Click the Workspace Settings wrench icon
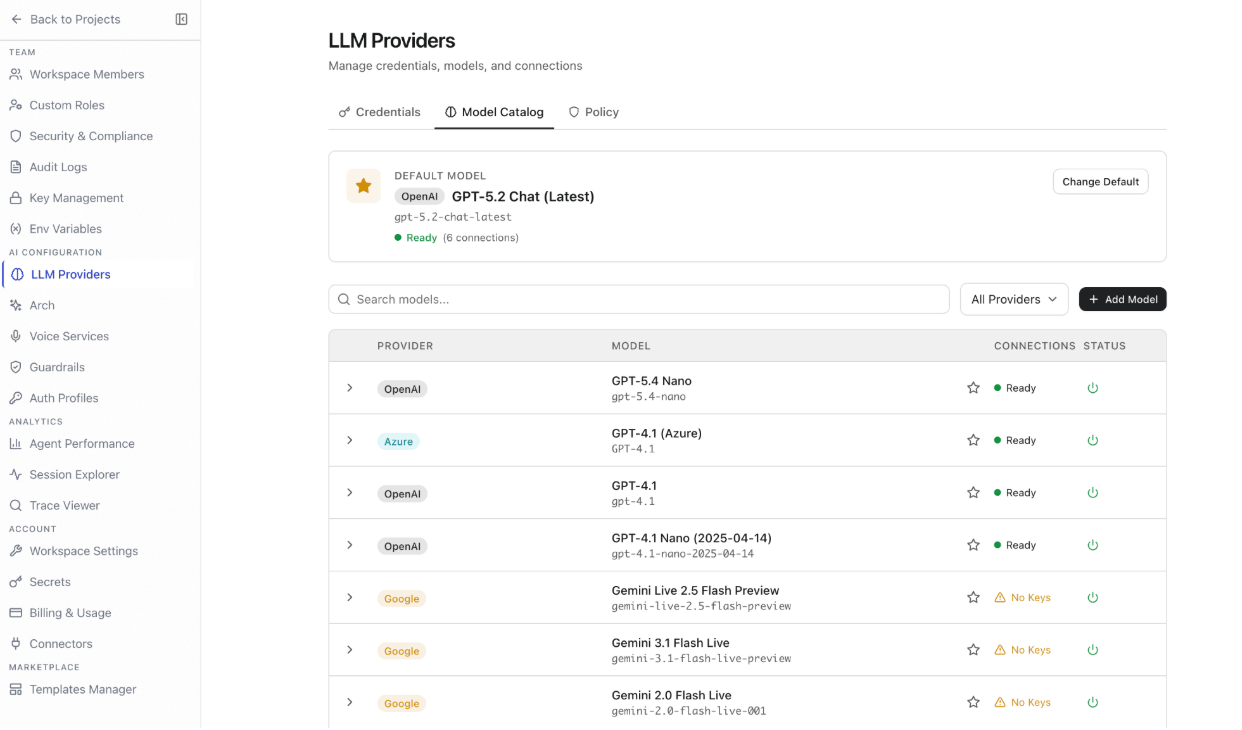This screenshot has height=730, width=1242. point(16,551)
